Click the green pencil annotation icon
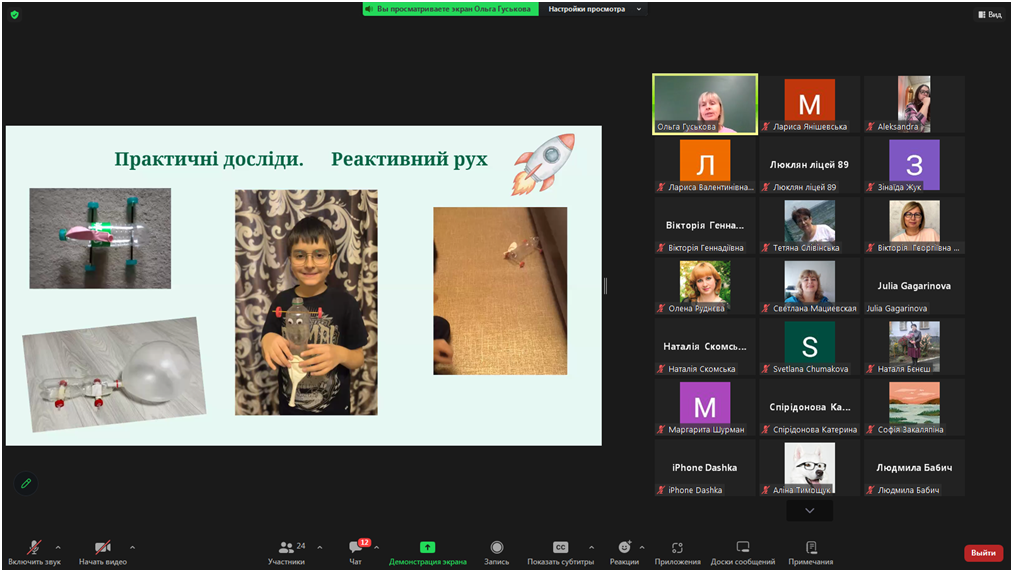The image size is (1013, 572). pos(26,483)
